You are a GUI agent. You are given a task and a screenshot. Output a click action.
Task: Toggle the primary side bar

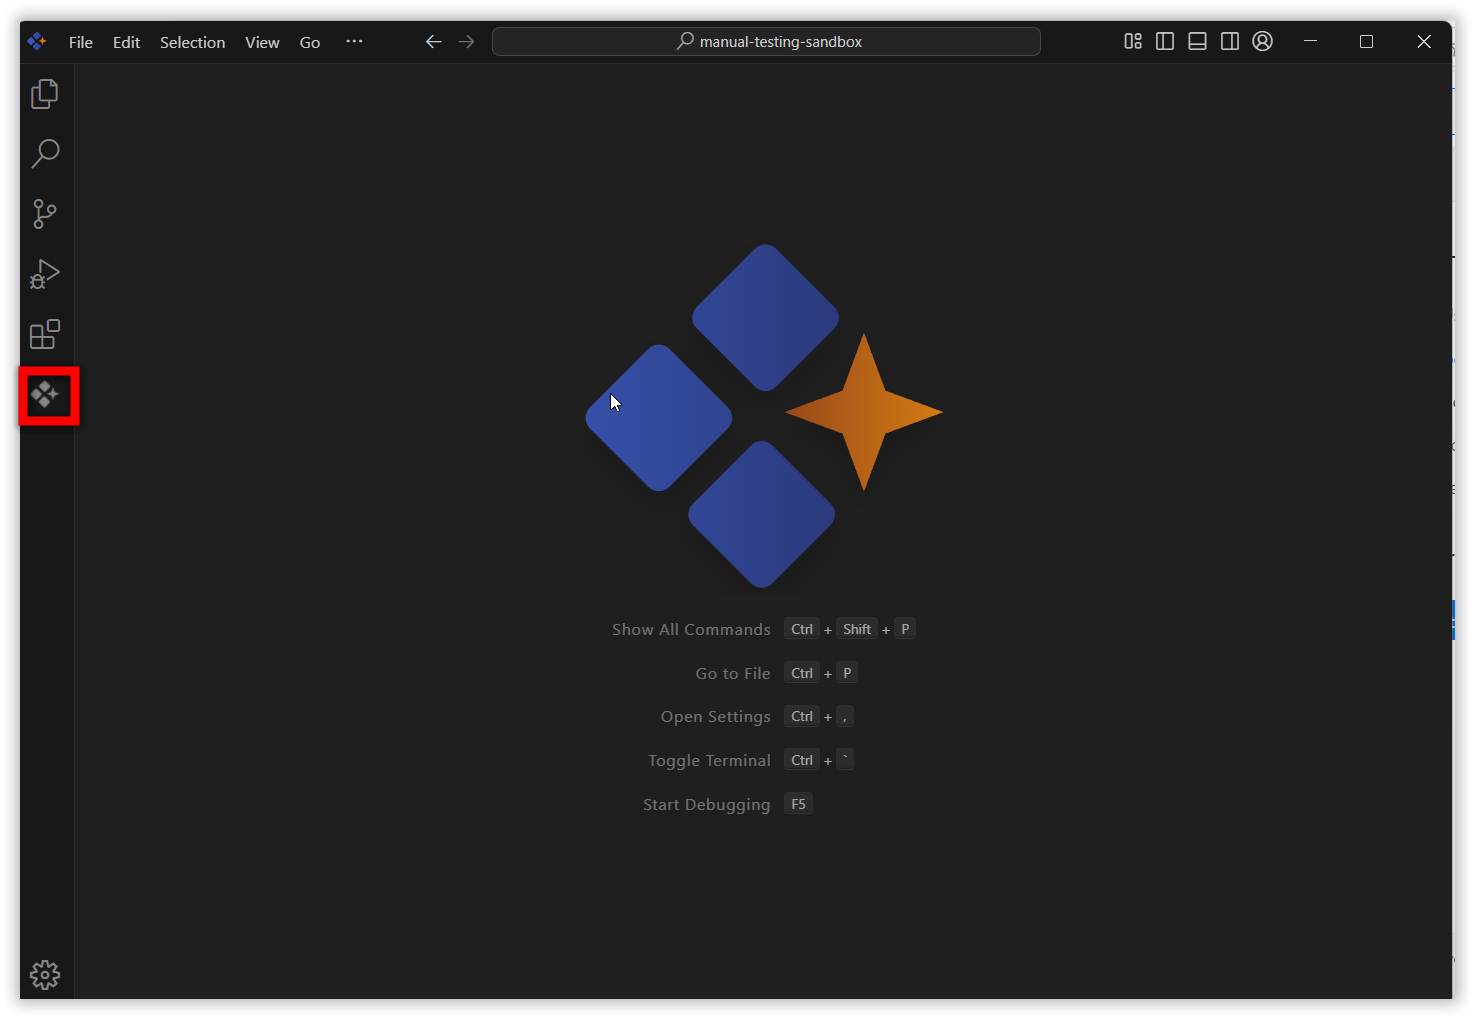[x=1165, y=41]
